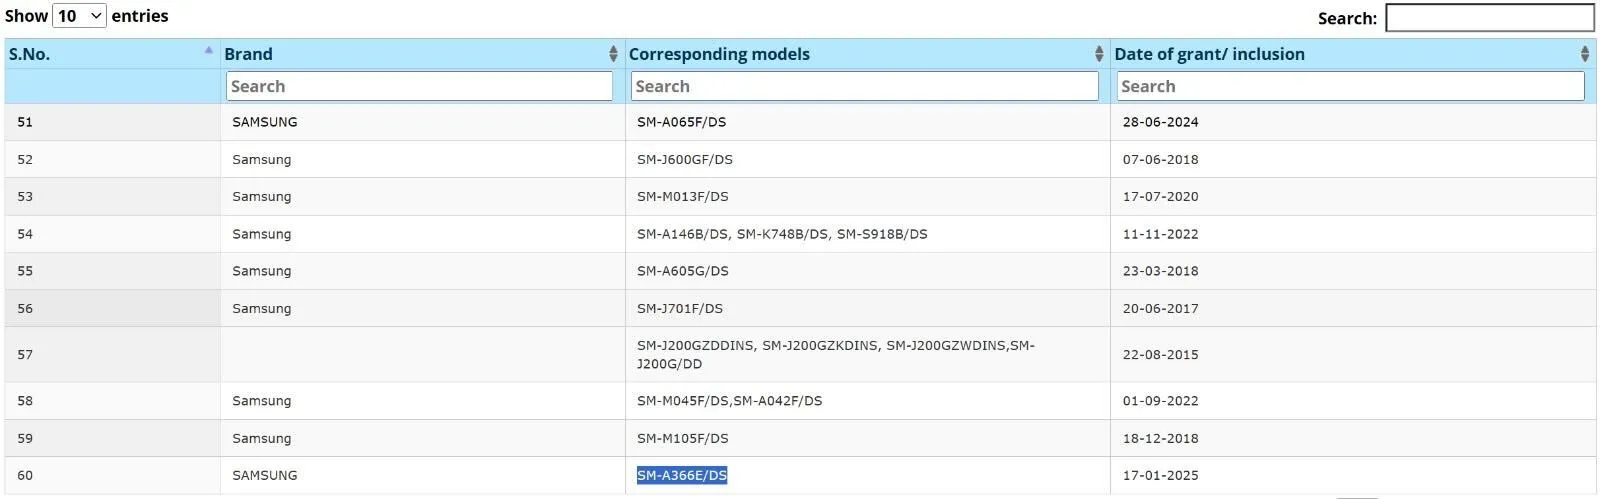
Task: Click the SM-A146B/DS models cell in row 54
Action: pyautogui.click(x=781, y=234)
